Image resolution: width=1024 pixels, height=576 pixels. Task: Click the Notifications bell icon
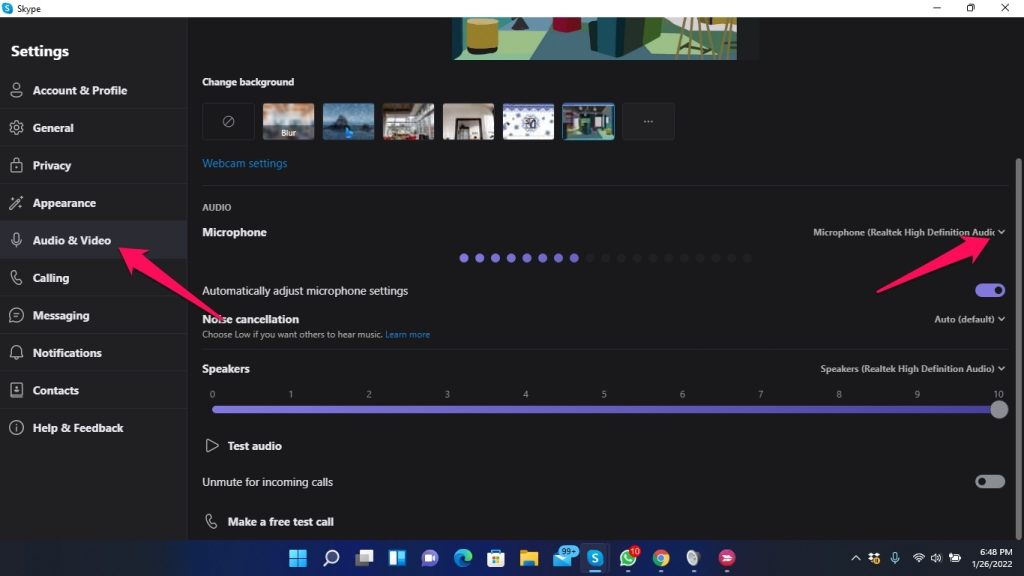pyautogui.click(x=16, y=353)
